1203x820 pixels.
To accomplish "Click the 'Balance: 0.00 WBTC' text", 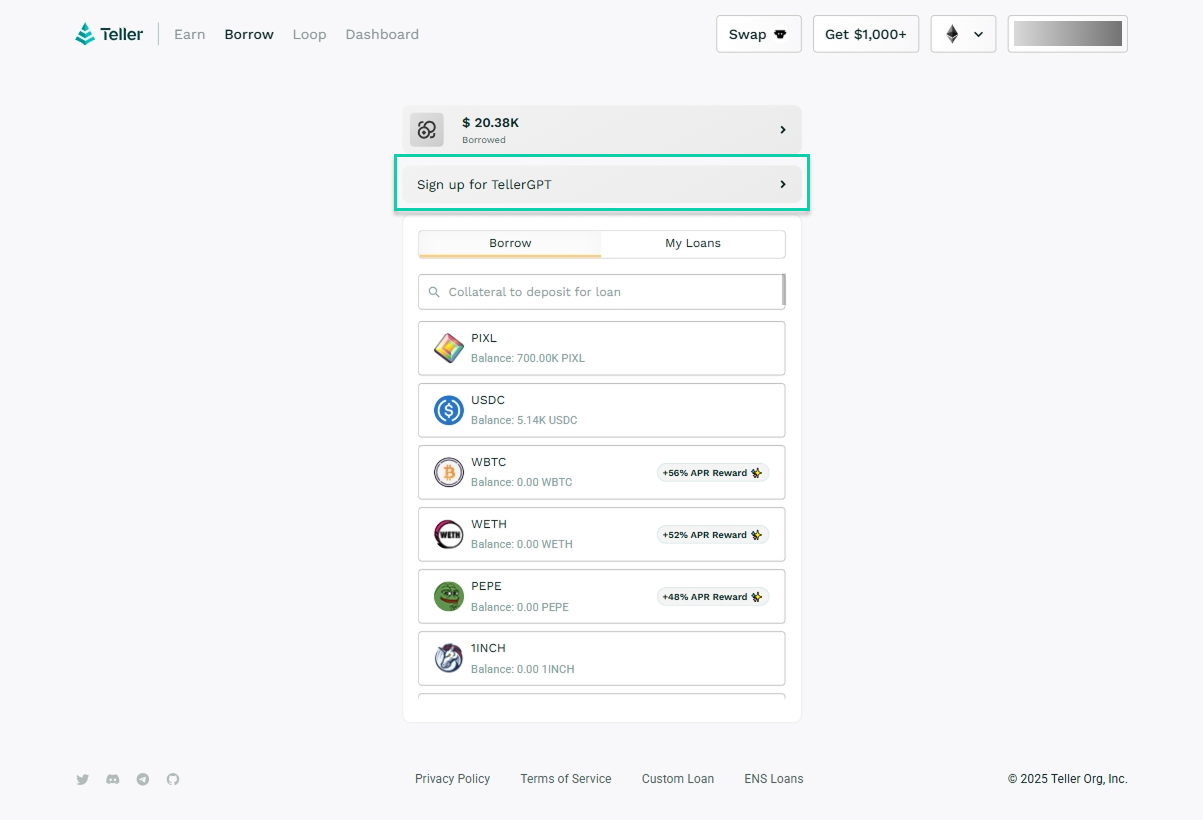I will coord(522,482).
